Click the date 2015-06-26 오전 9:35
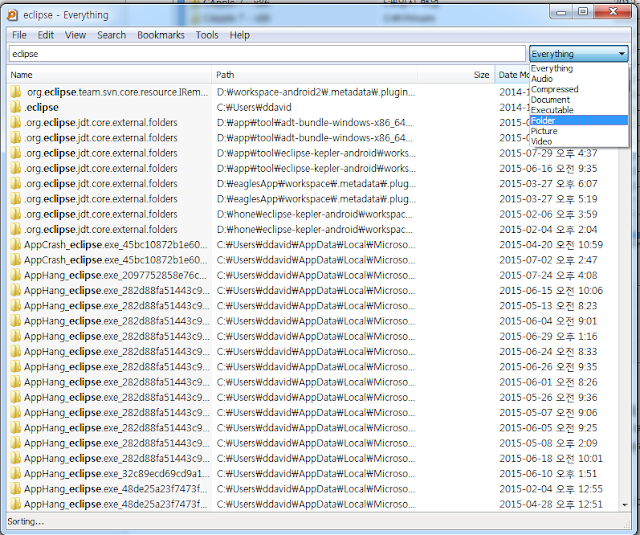The height and width of the screenshot is (535, 640). [548, 367]
